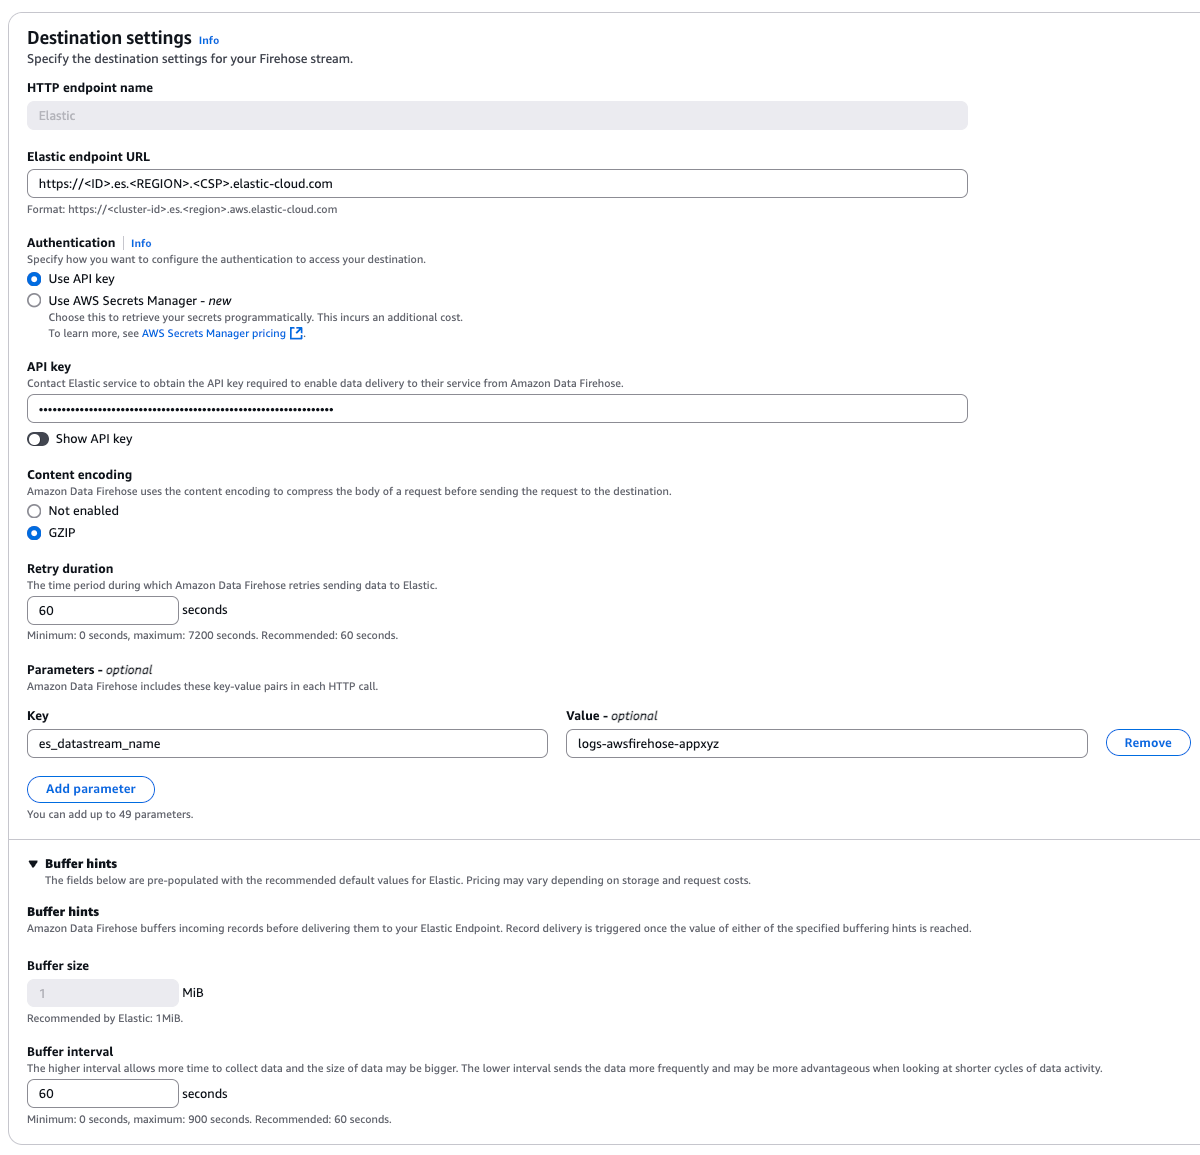The image size is (1200, 1155).
Task: Click the Buffer interval seconds field
Action: tap(102, 1094)
